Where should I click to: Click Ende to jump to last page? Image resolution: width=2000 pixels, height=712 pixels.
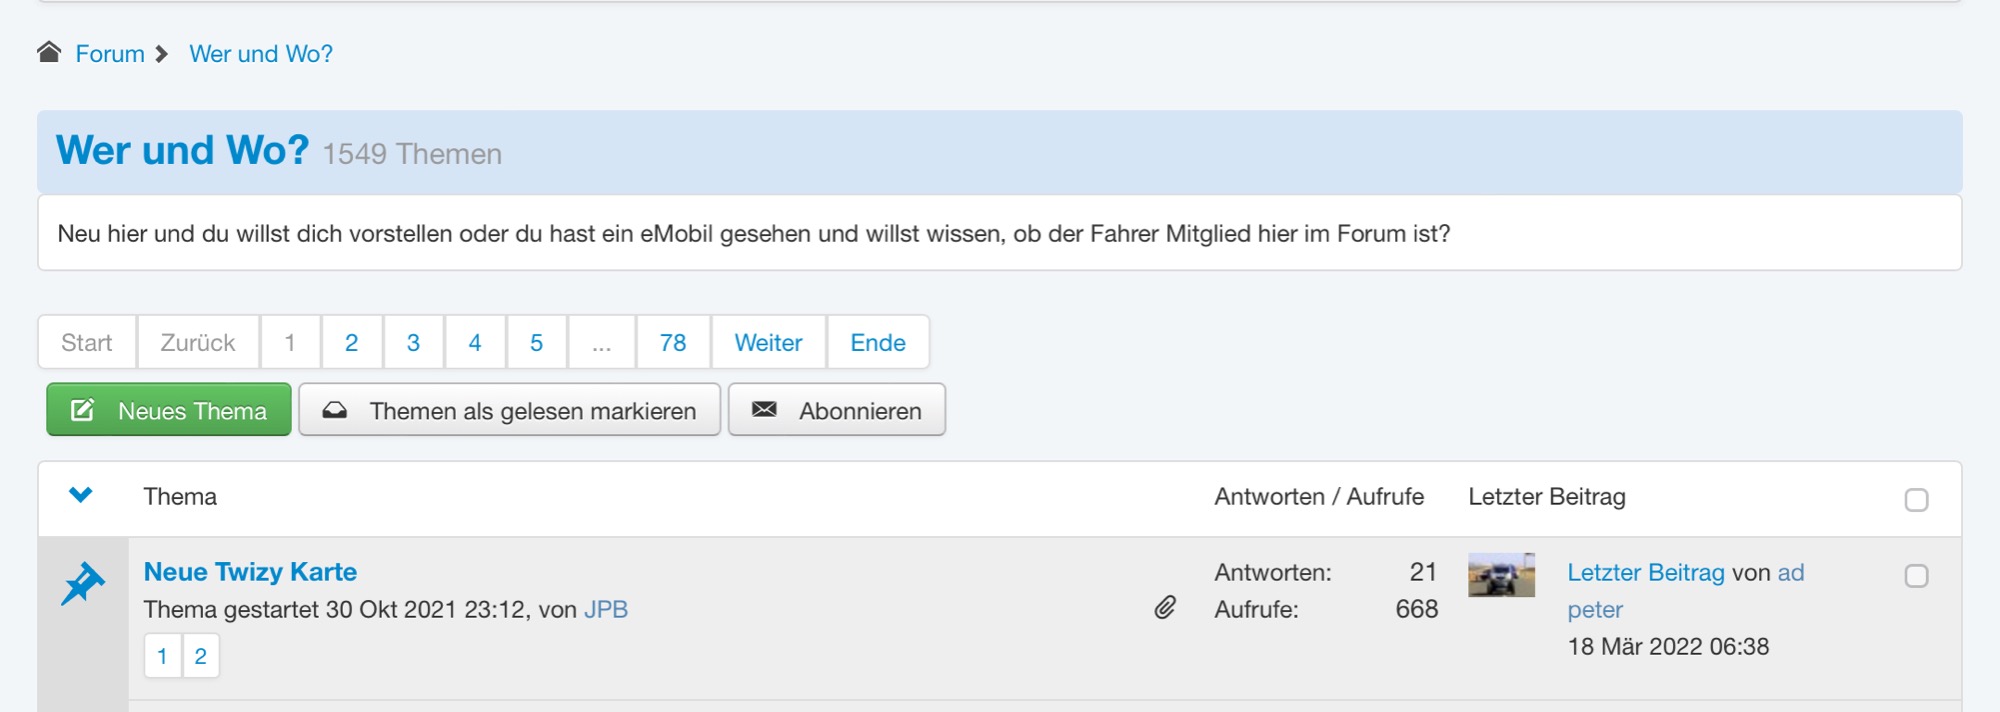(x=877, y=343)
